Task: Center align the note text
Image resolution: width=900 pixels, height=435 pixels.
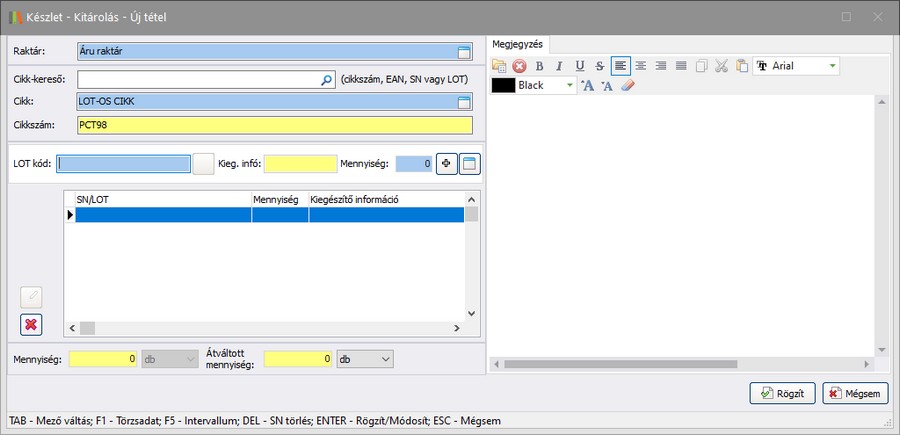Action: click(x=641, y=66)
